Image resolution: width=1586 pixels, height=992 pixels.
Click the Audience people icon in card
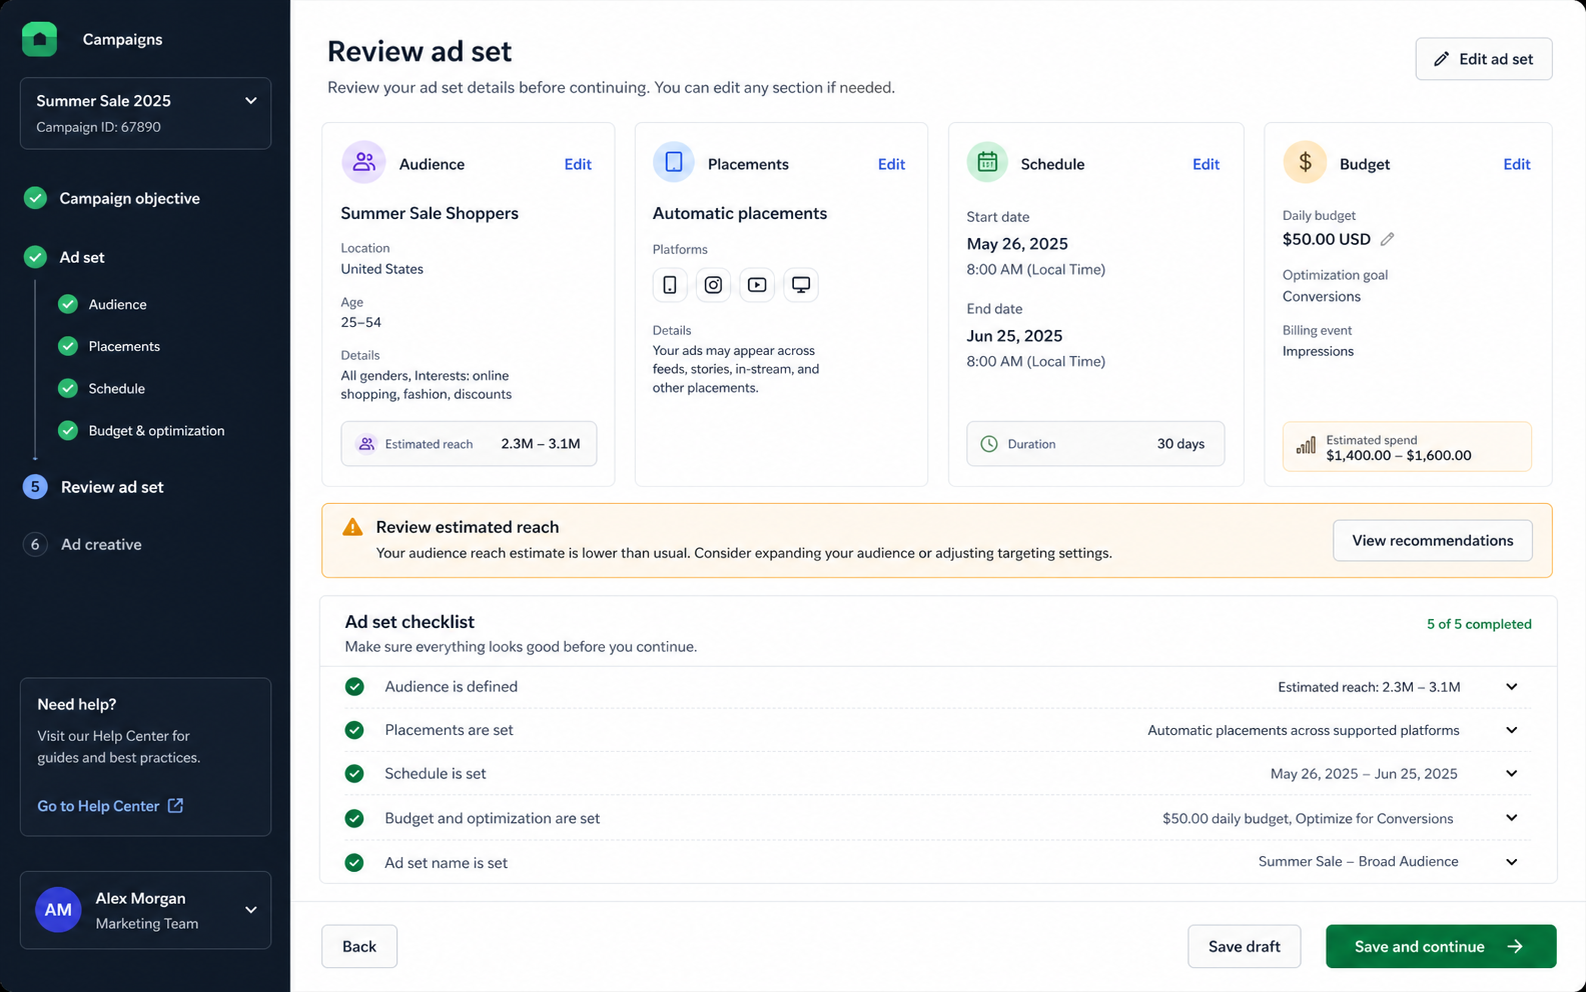[x=364, y=162]
